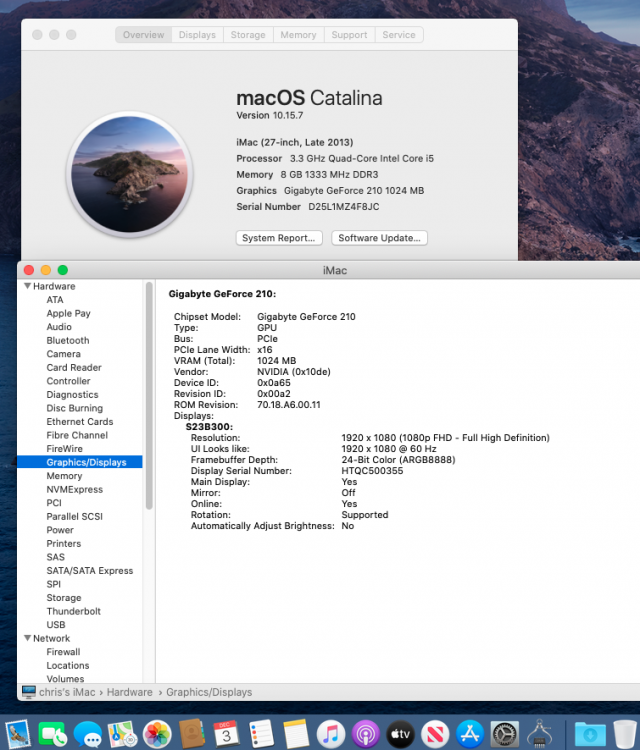Image resolution: width=640 pixels, height=750 pixels.
Task: Open the Maps app icon
Action: click(122, 734)
